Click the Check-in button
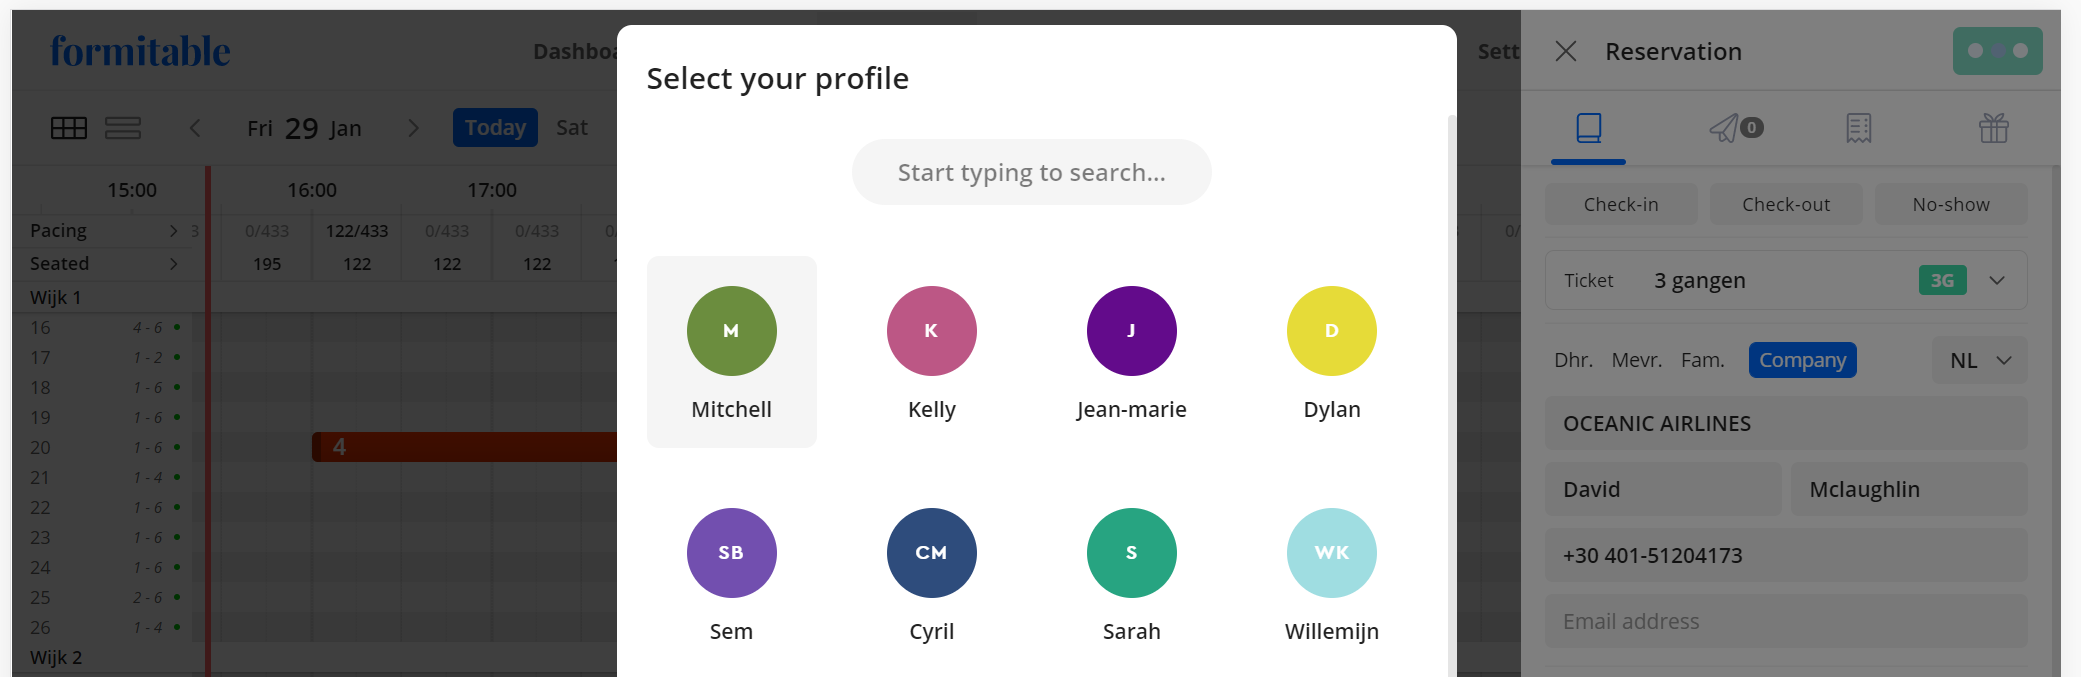2081x677 pixels. tap(1621, 204)
